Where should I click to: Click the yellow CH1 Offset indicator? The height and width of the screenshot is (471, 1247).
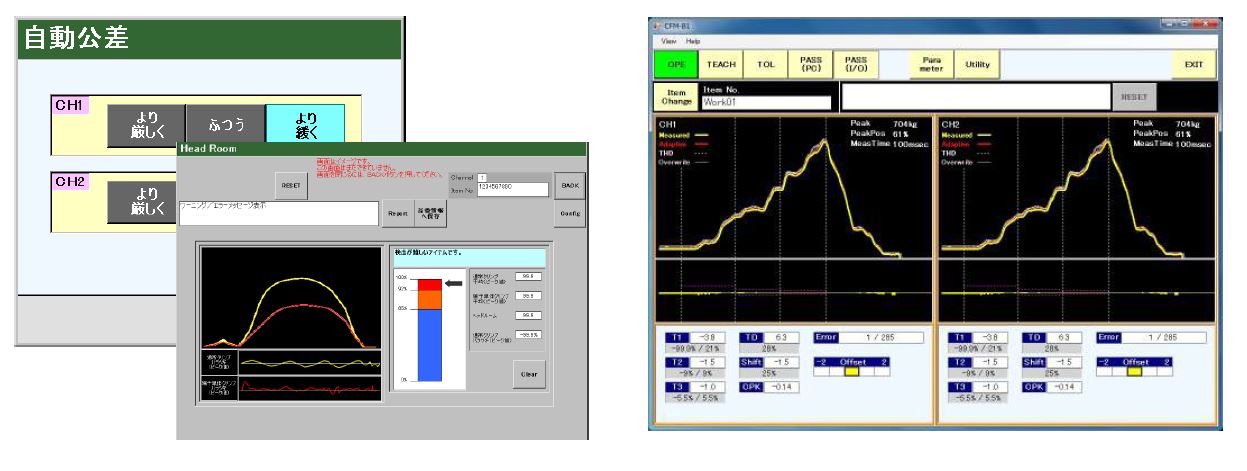coord(852,372)
